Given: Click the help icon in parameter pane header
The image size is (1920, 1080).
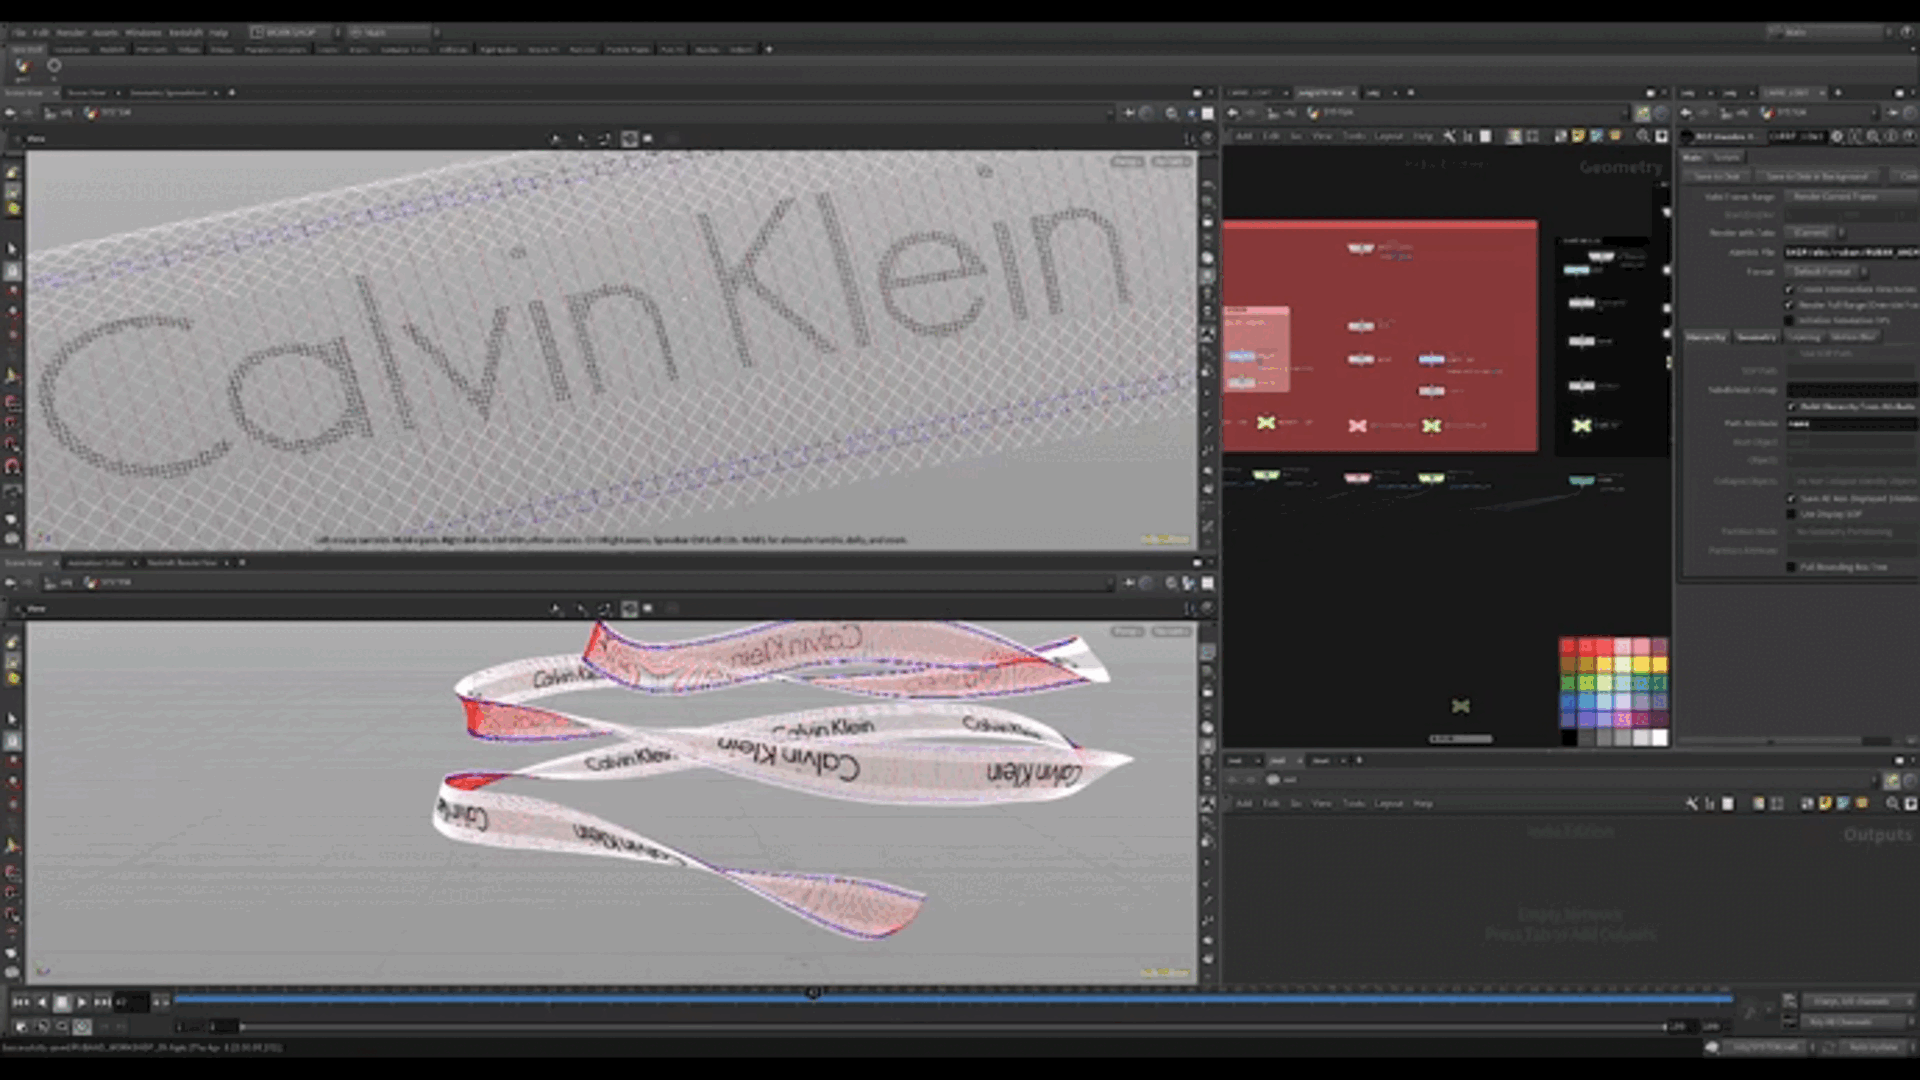Looking at the screenshot, I should point(1909,136).
